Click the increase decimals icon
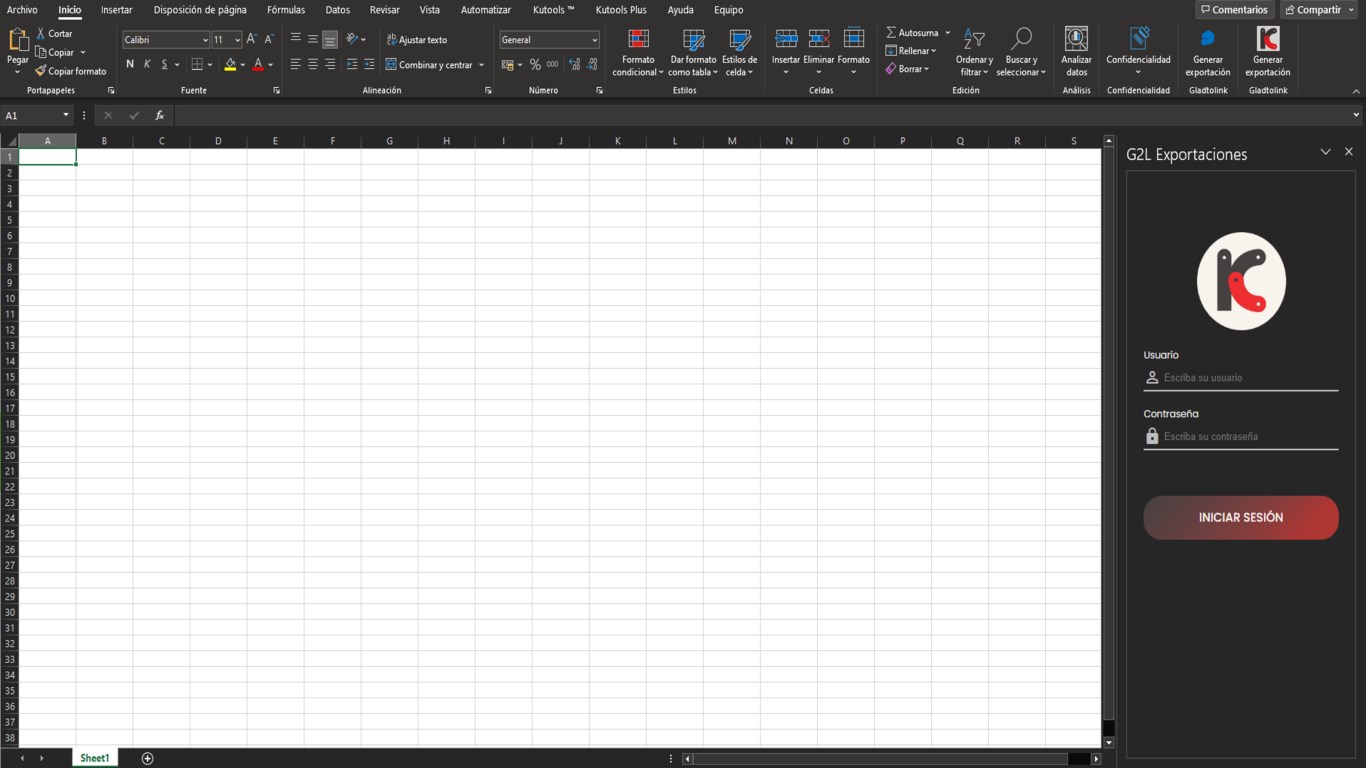Viewport: 1366px width, 768px height. 574,65
